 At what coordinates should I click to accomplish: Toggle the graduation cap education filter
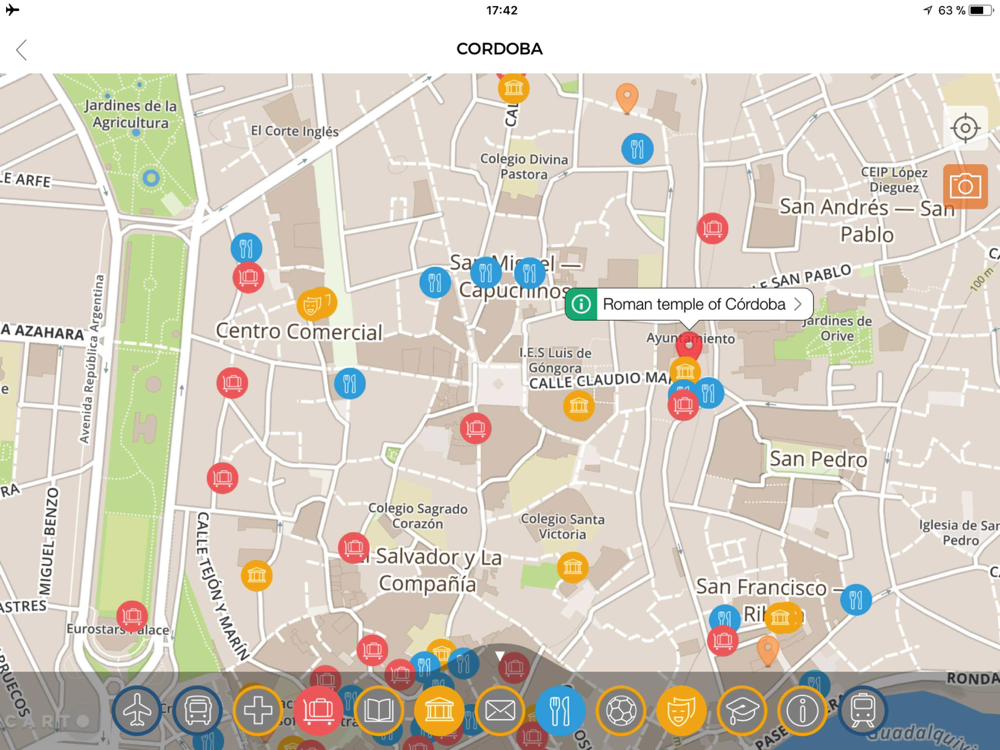742,710
